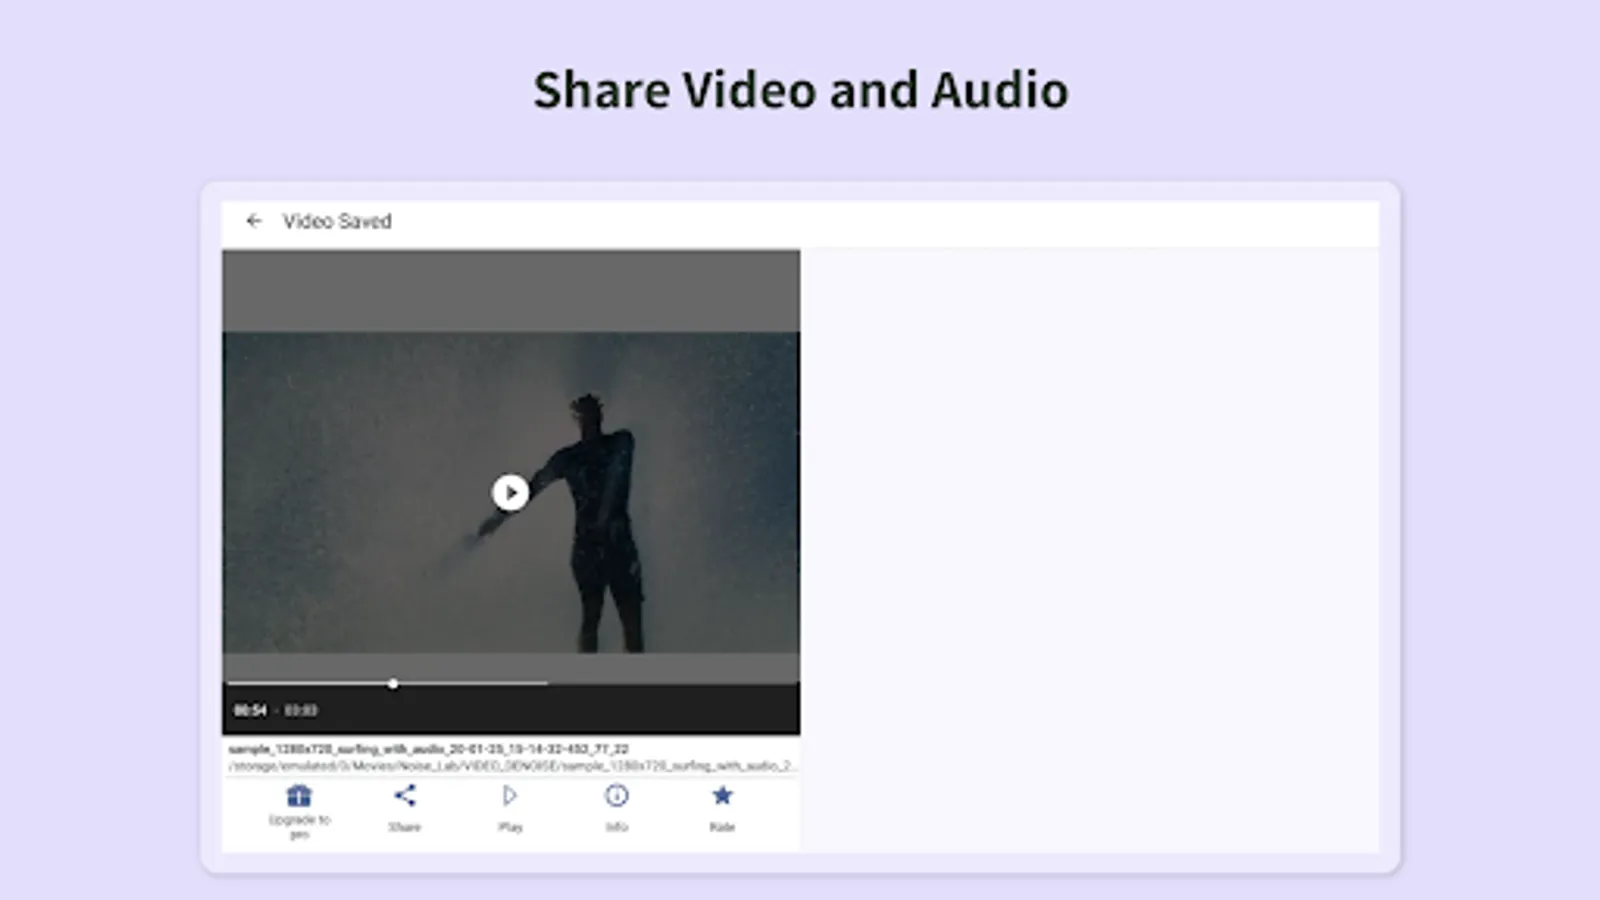Rate the app with the star icon
This screenshot has width=1600, height=900.
722,796
